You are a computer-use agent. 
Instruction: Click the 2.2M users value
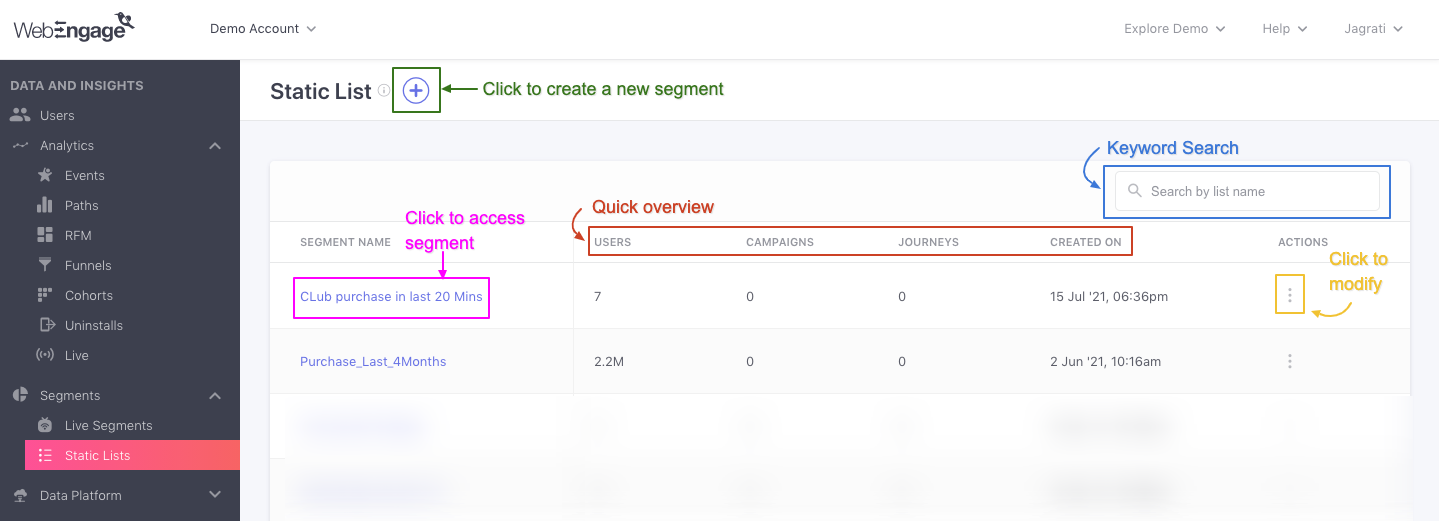point(609,362)
